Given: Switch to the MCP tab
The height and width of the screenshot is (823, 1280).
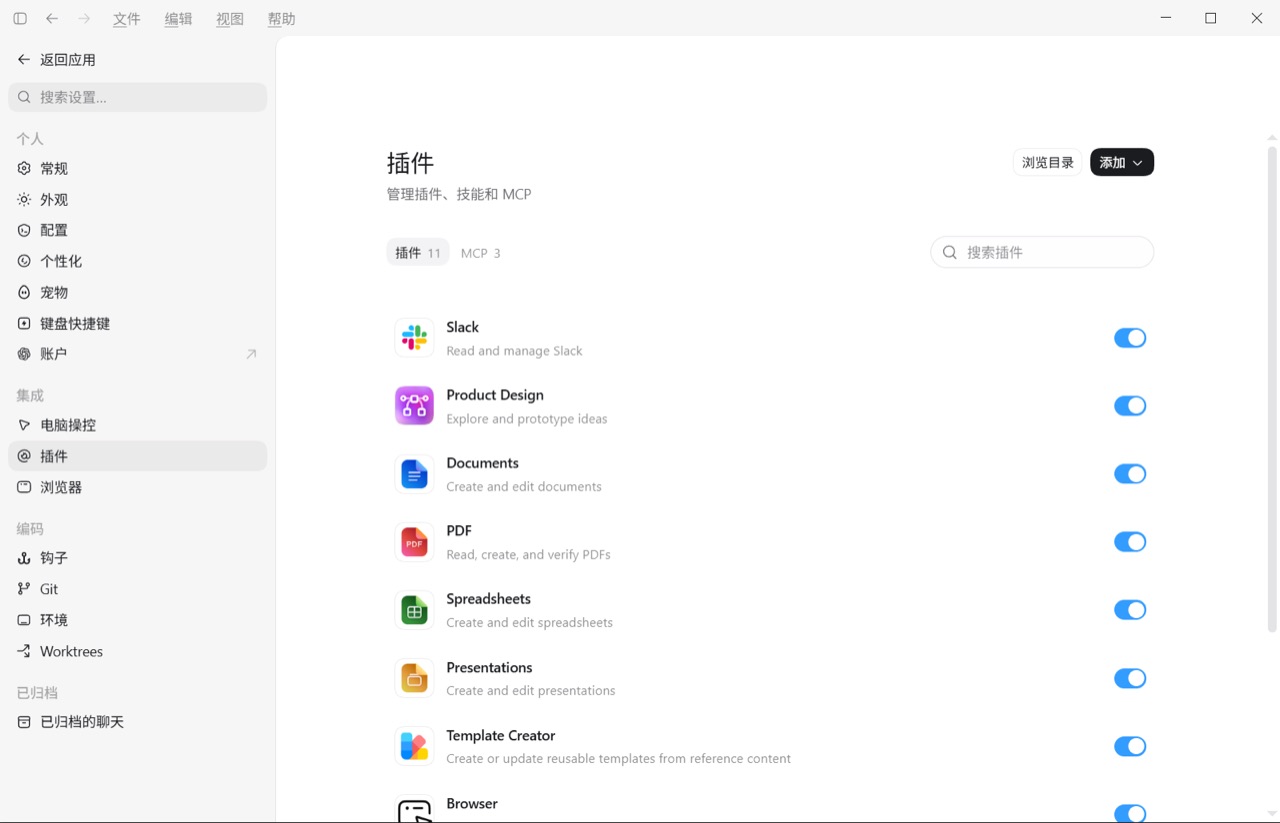Looking at the screenshot, I should [x=480, y=253].
